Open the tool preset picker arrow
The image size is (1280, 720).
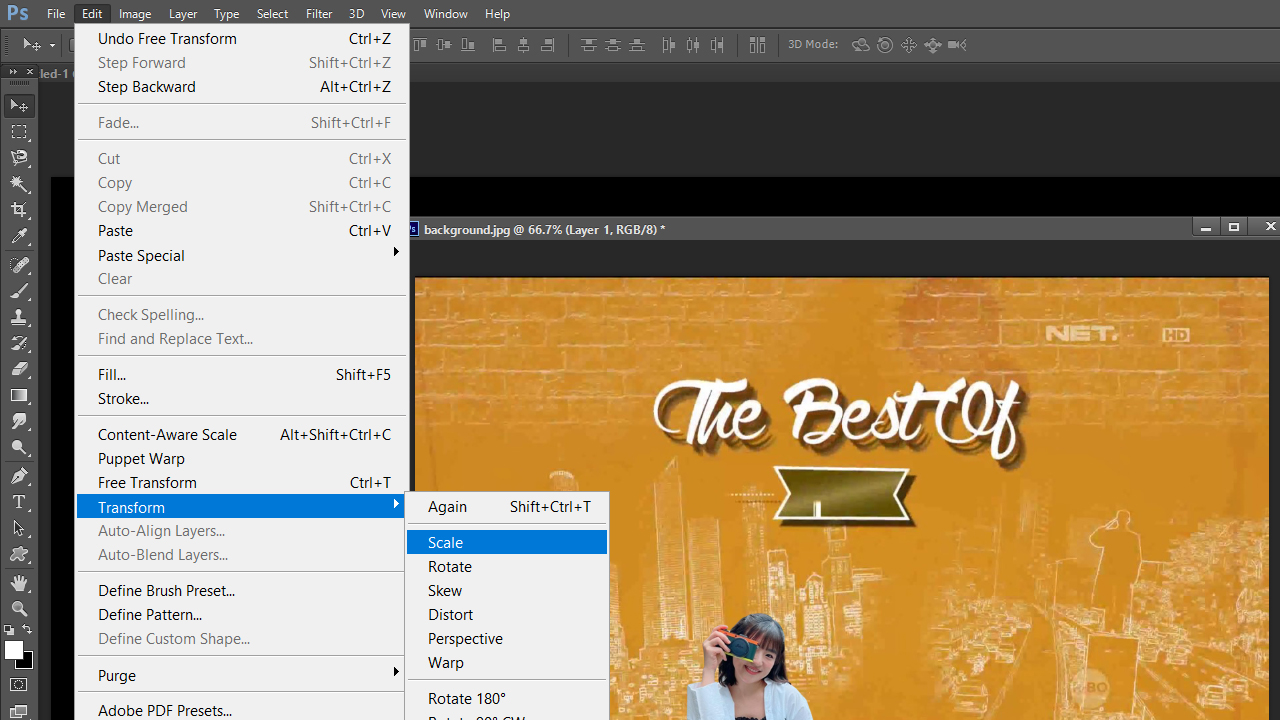pos(52,46)
